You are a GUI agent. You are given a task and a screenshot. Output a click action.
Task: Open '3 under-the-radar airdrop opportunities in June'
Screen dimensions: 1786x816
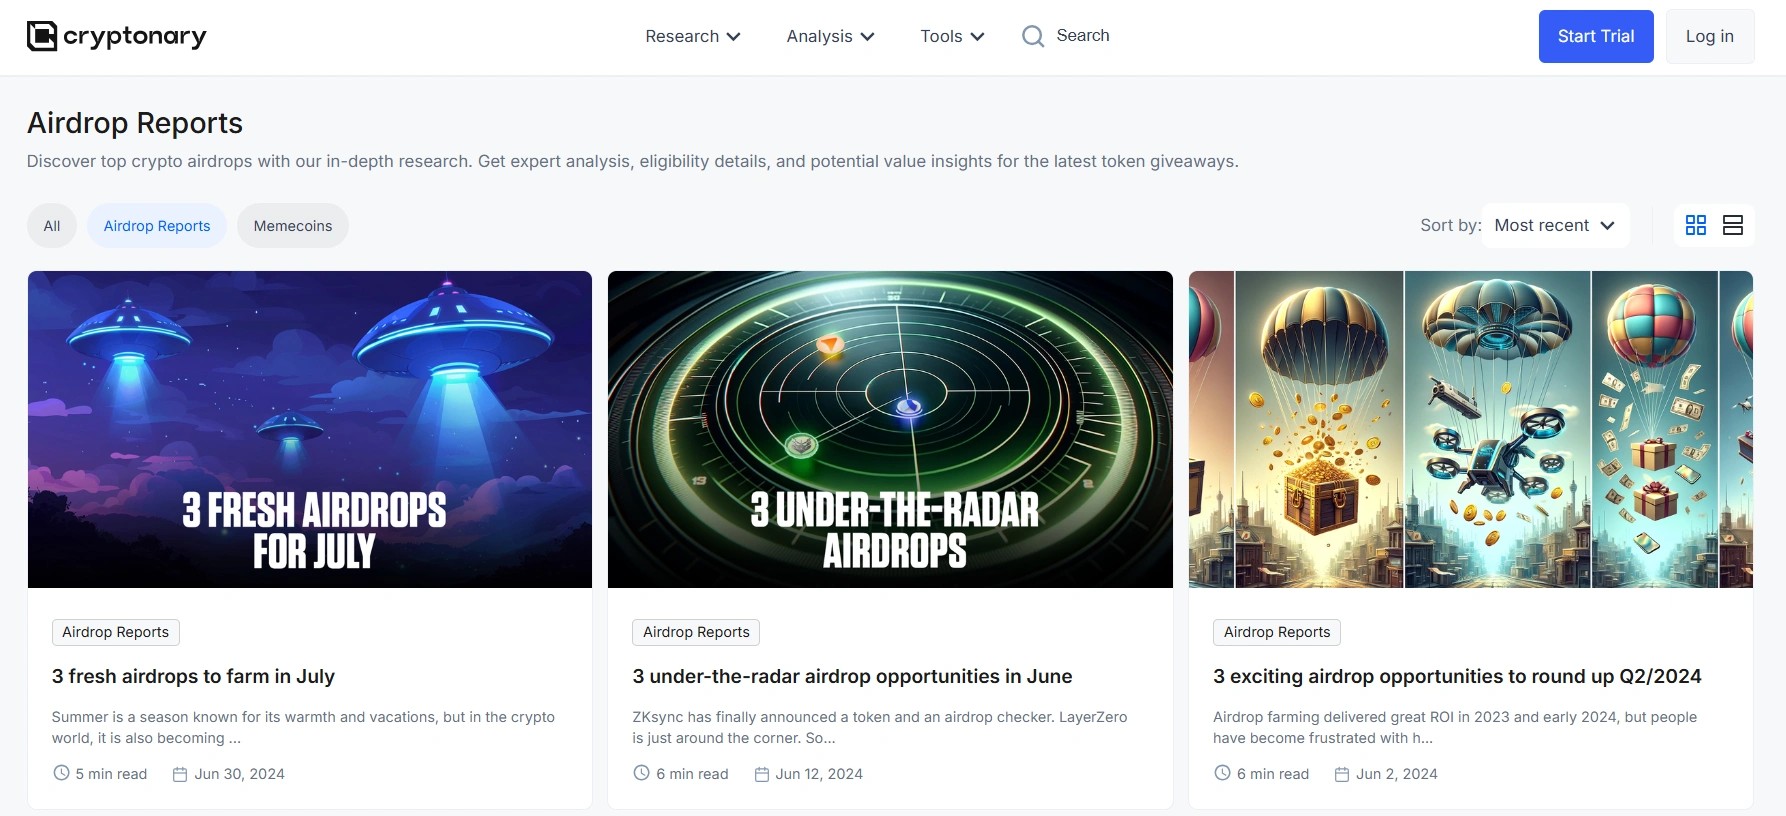point(852,676)
